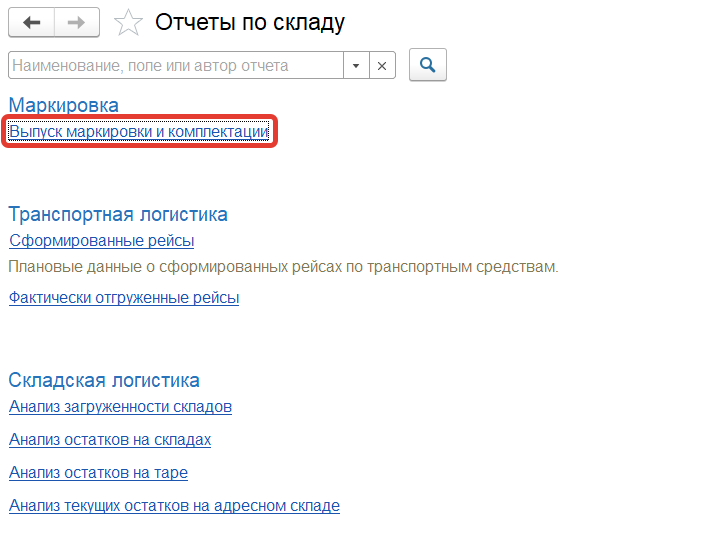
Task: Click the magnifier search button
Action: 428,65
